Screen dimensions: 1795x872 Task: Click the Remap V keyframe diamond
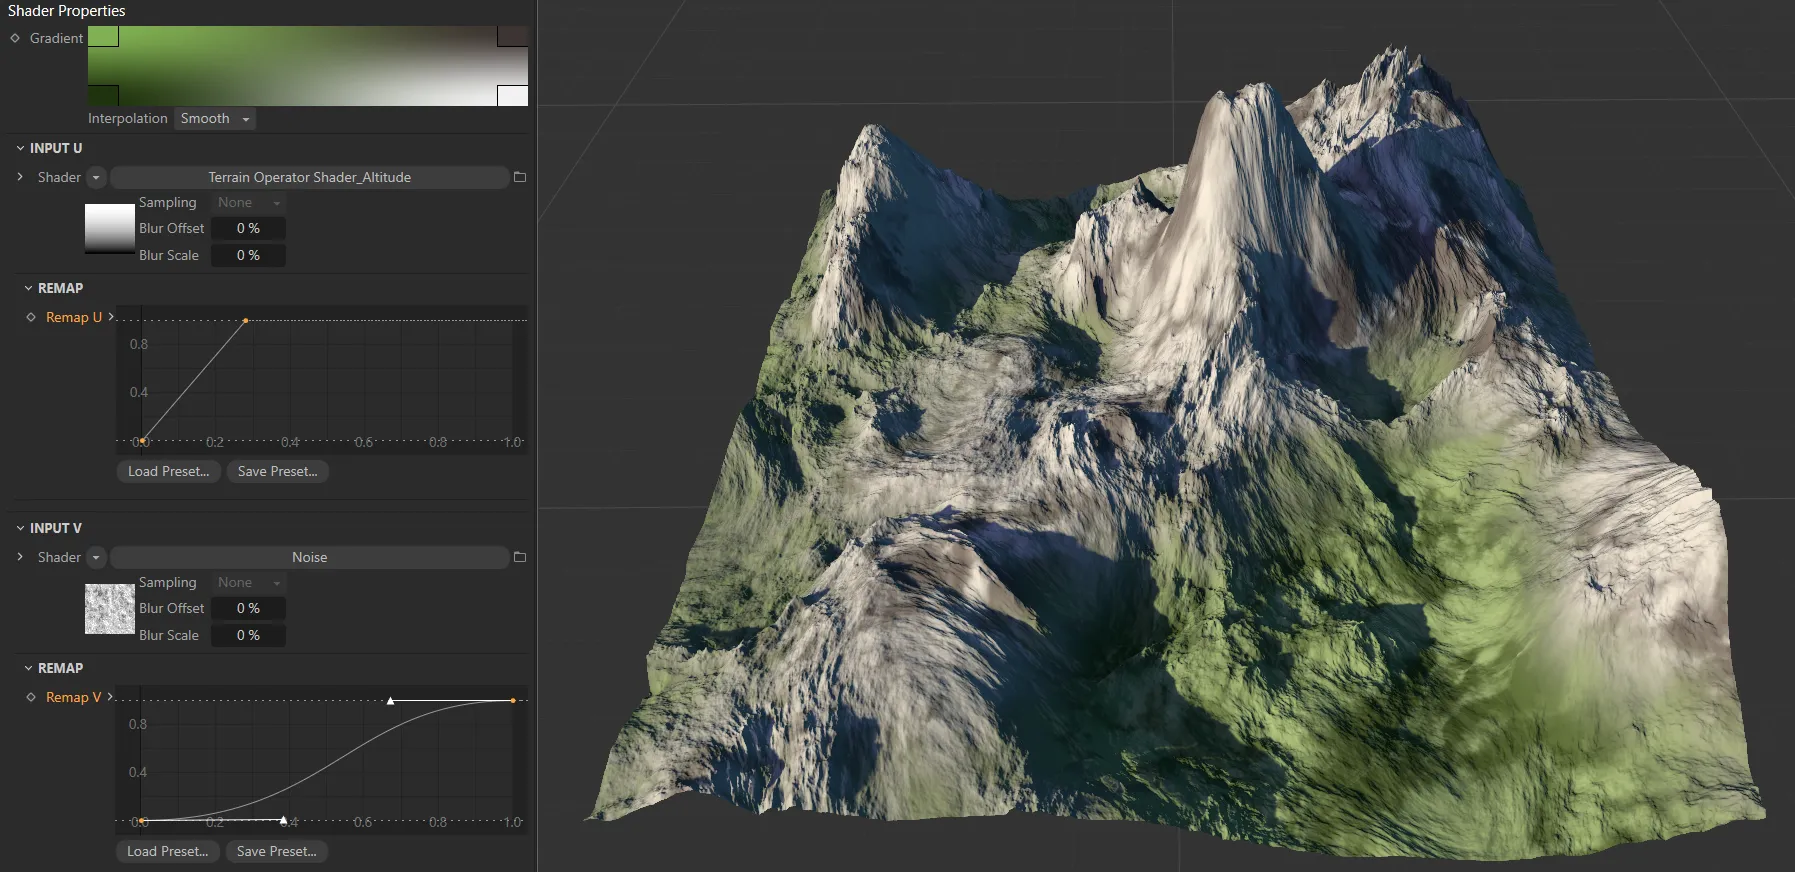pyautogui.click(x=31, y=697)
